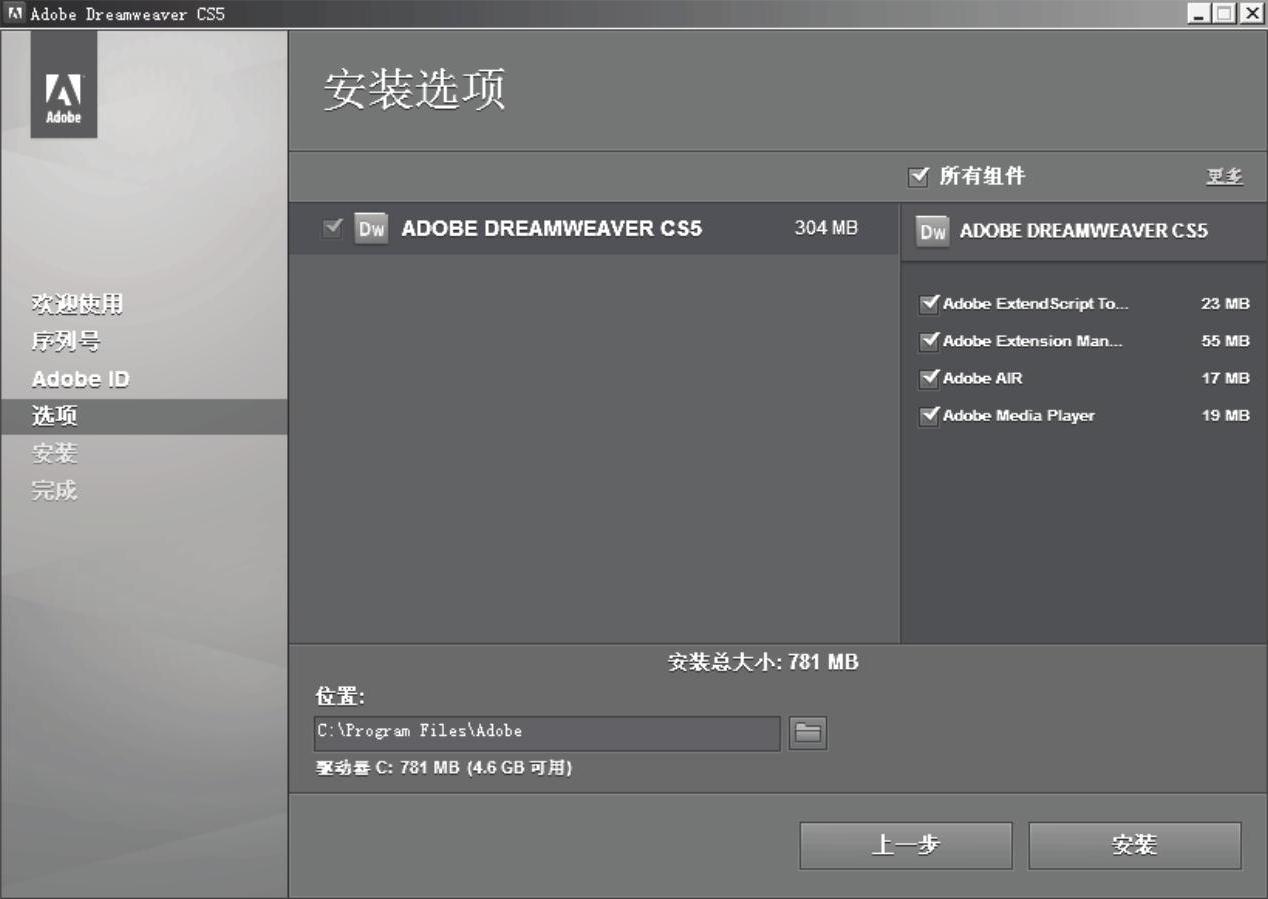Image resolution: width=1268 pixels, height=899 pixels.
Task: Uncheck Adobe ExtendScript Toolkit component
Action: click(x=929, y=303)
